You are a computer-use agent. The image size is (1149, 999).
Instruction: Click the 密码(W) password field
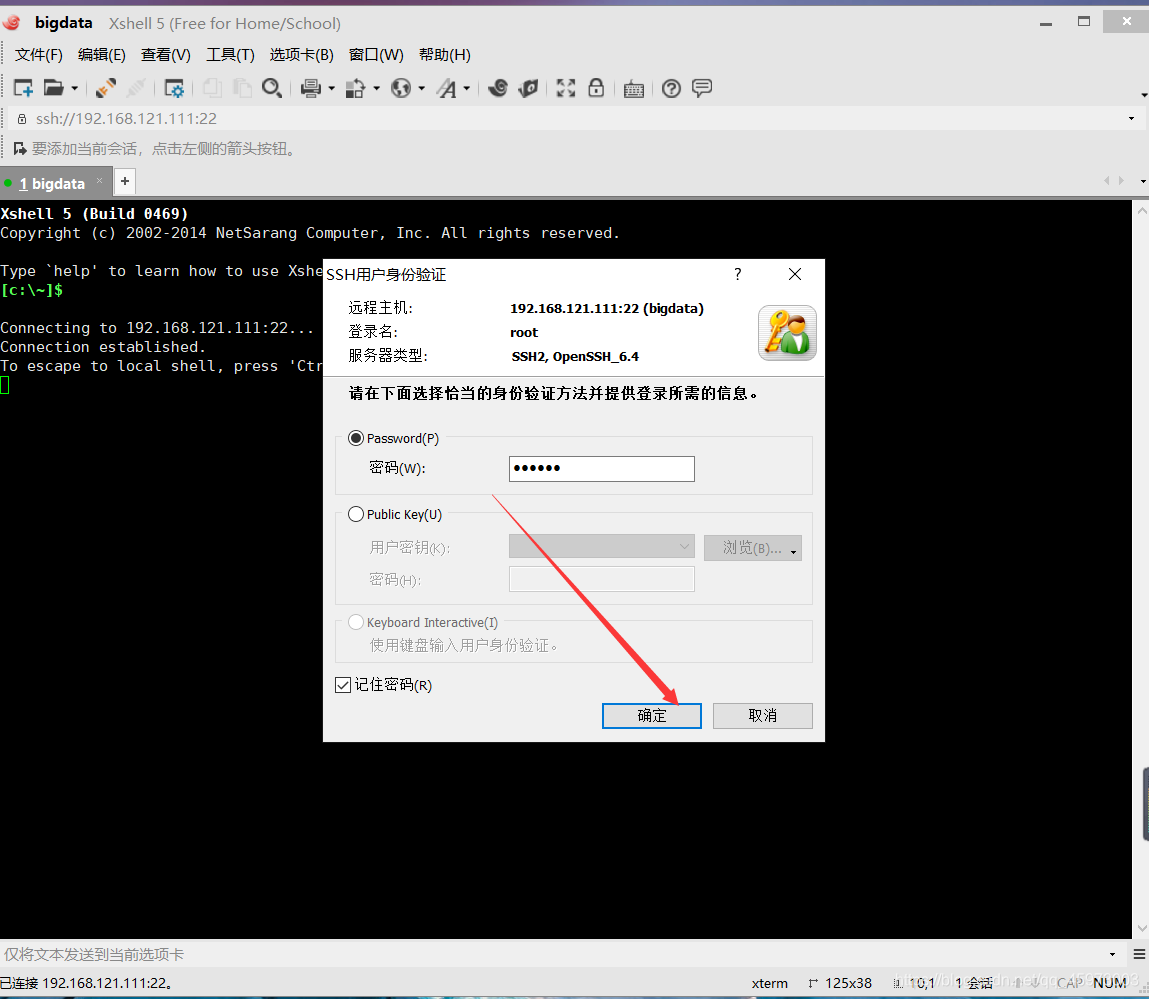click(x=602, y=468)
